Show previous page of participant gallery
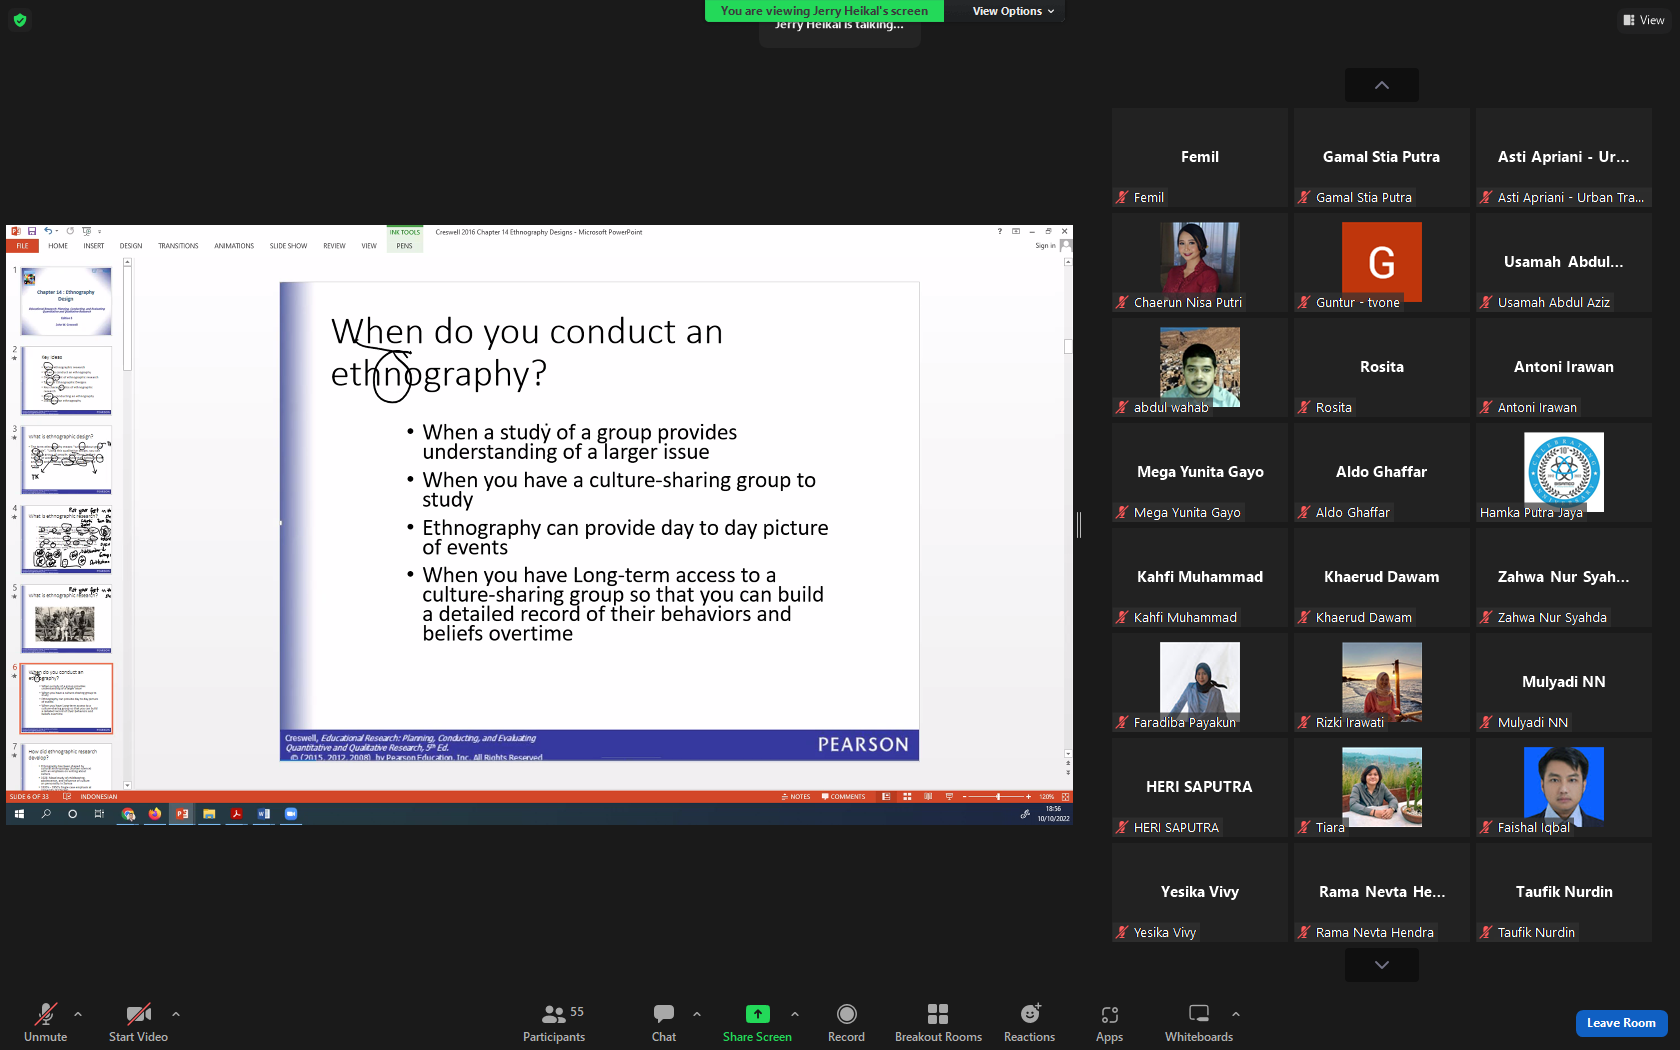Viewport: 1680px width, 1050px height. [1382, 85]
